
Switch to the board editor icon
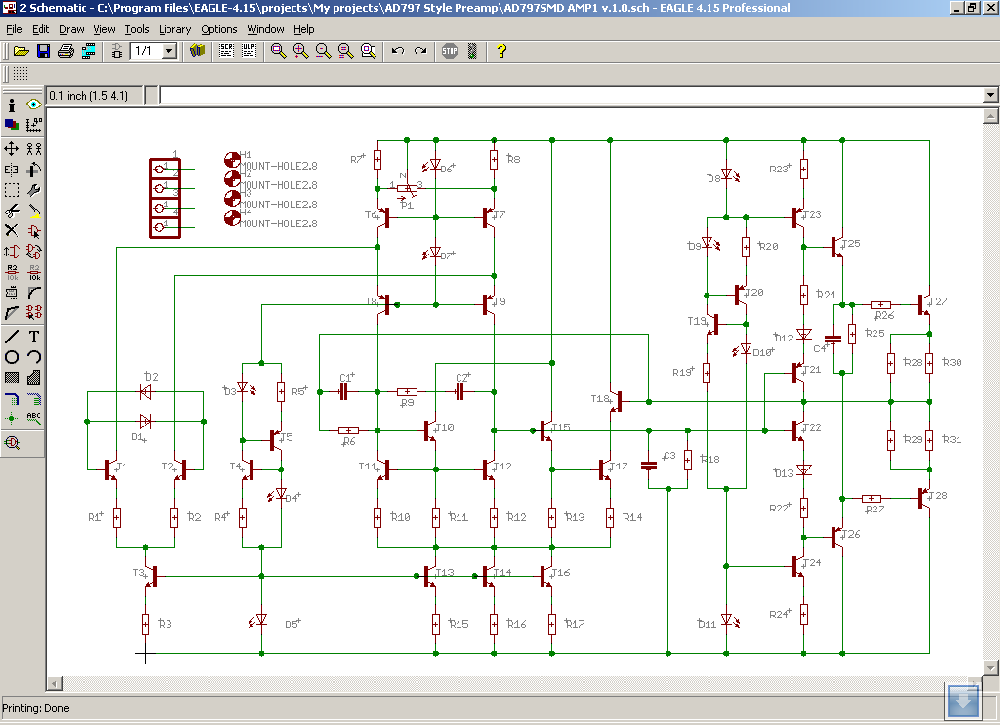click(117, 51)
